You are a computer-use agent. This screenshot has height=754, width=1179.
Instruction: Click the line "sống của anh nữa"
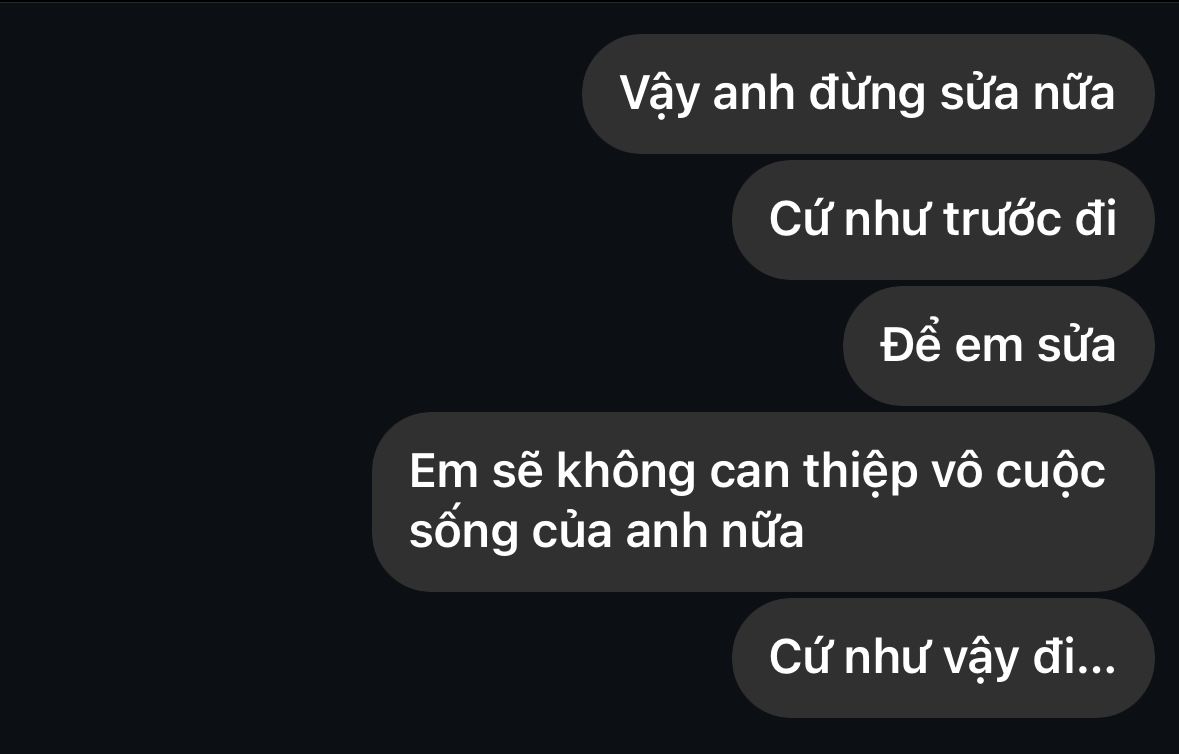point(607,531)
